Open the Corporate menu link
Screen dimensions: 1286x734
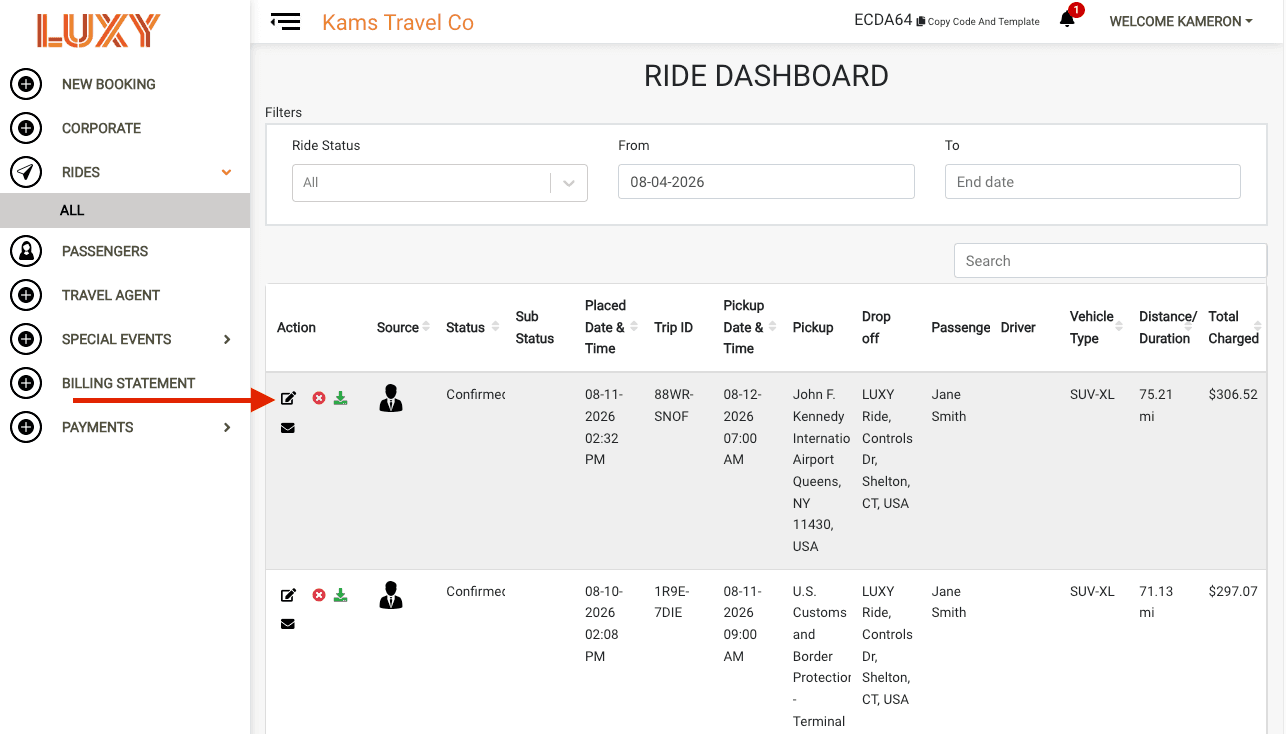(101, 128)
